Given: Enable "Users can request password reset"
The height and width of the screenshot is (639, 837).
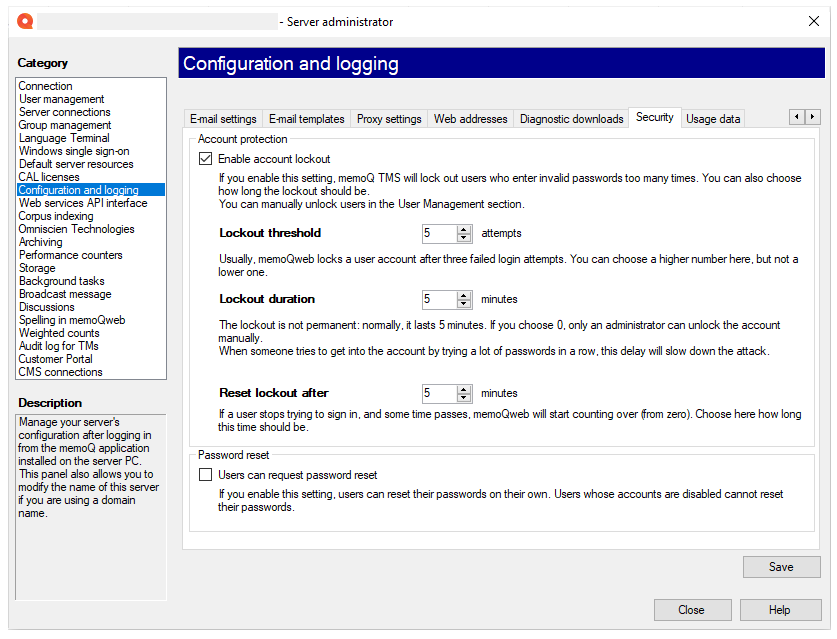Looking at the screenshot, I should [x=205, y=475].
